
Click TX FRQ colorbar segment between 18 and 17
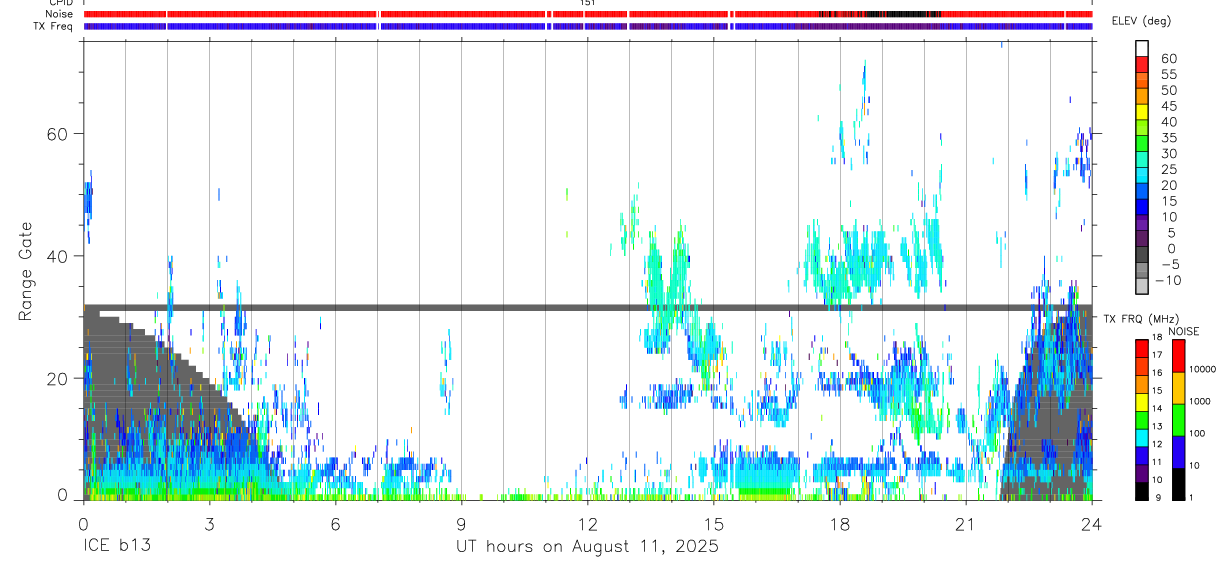pos(1142,348)
